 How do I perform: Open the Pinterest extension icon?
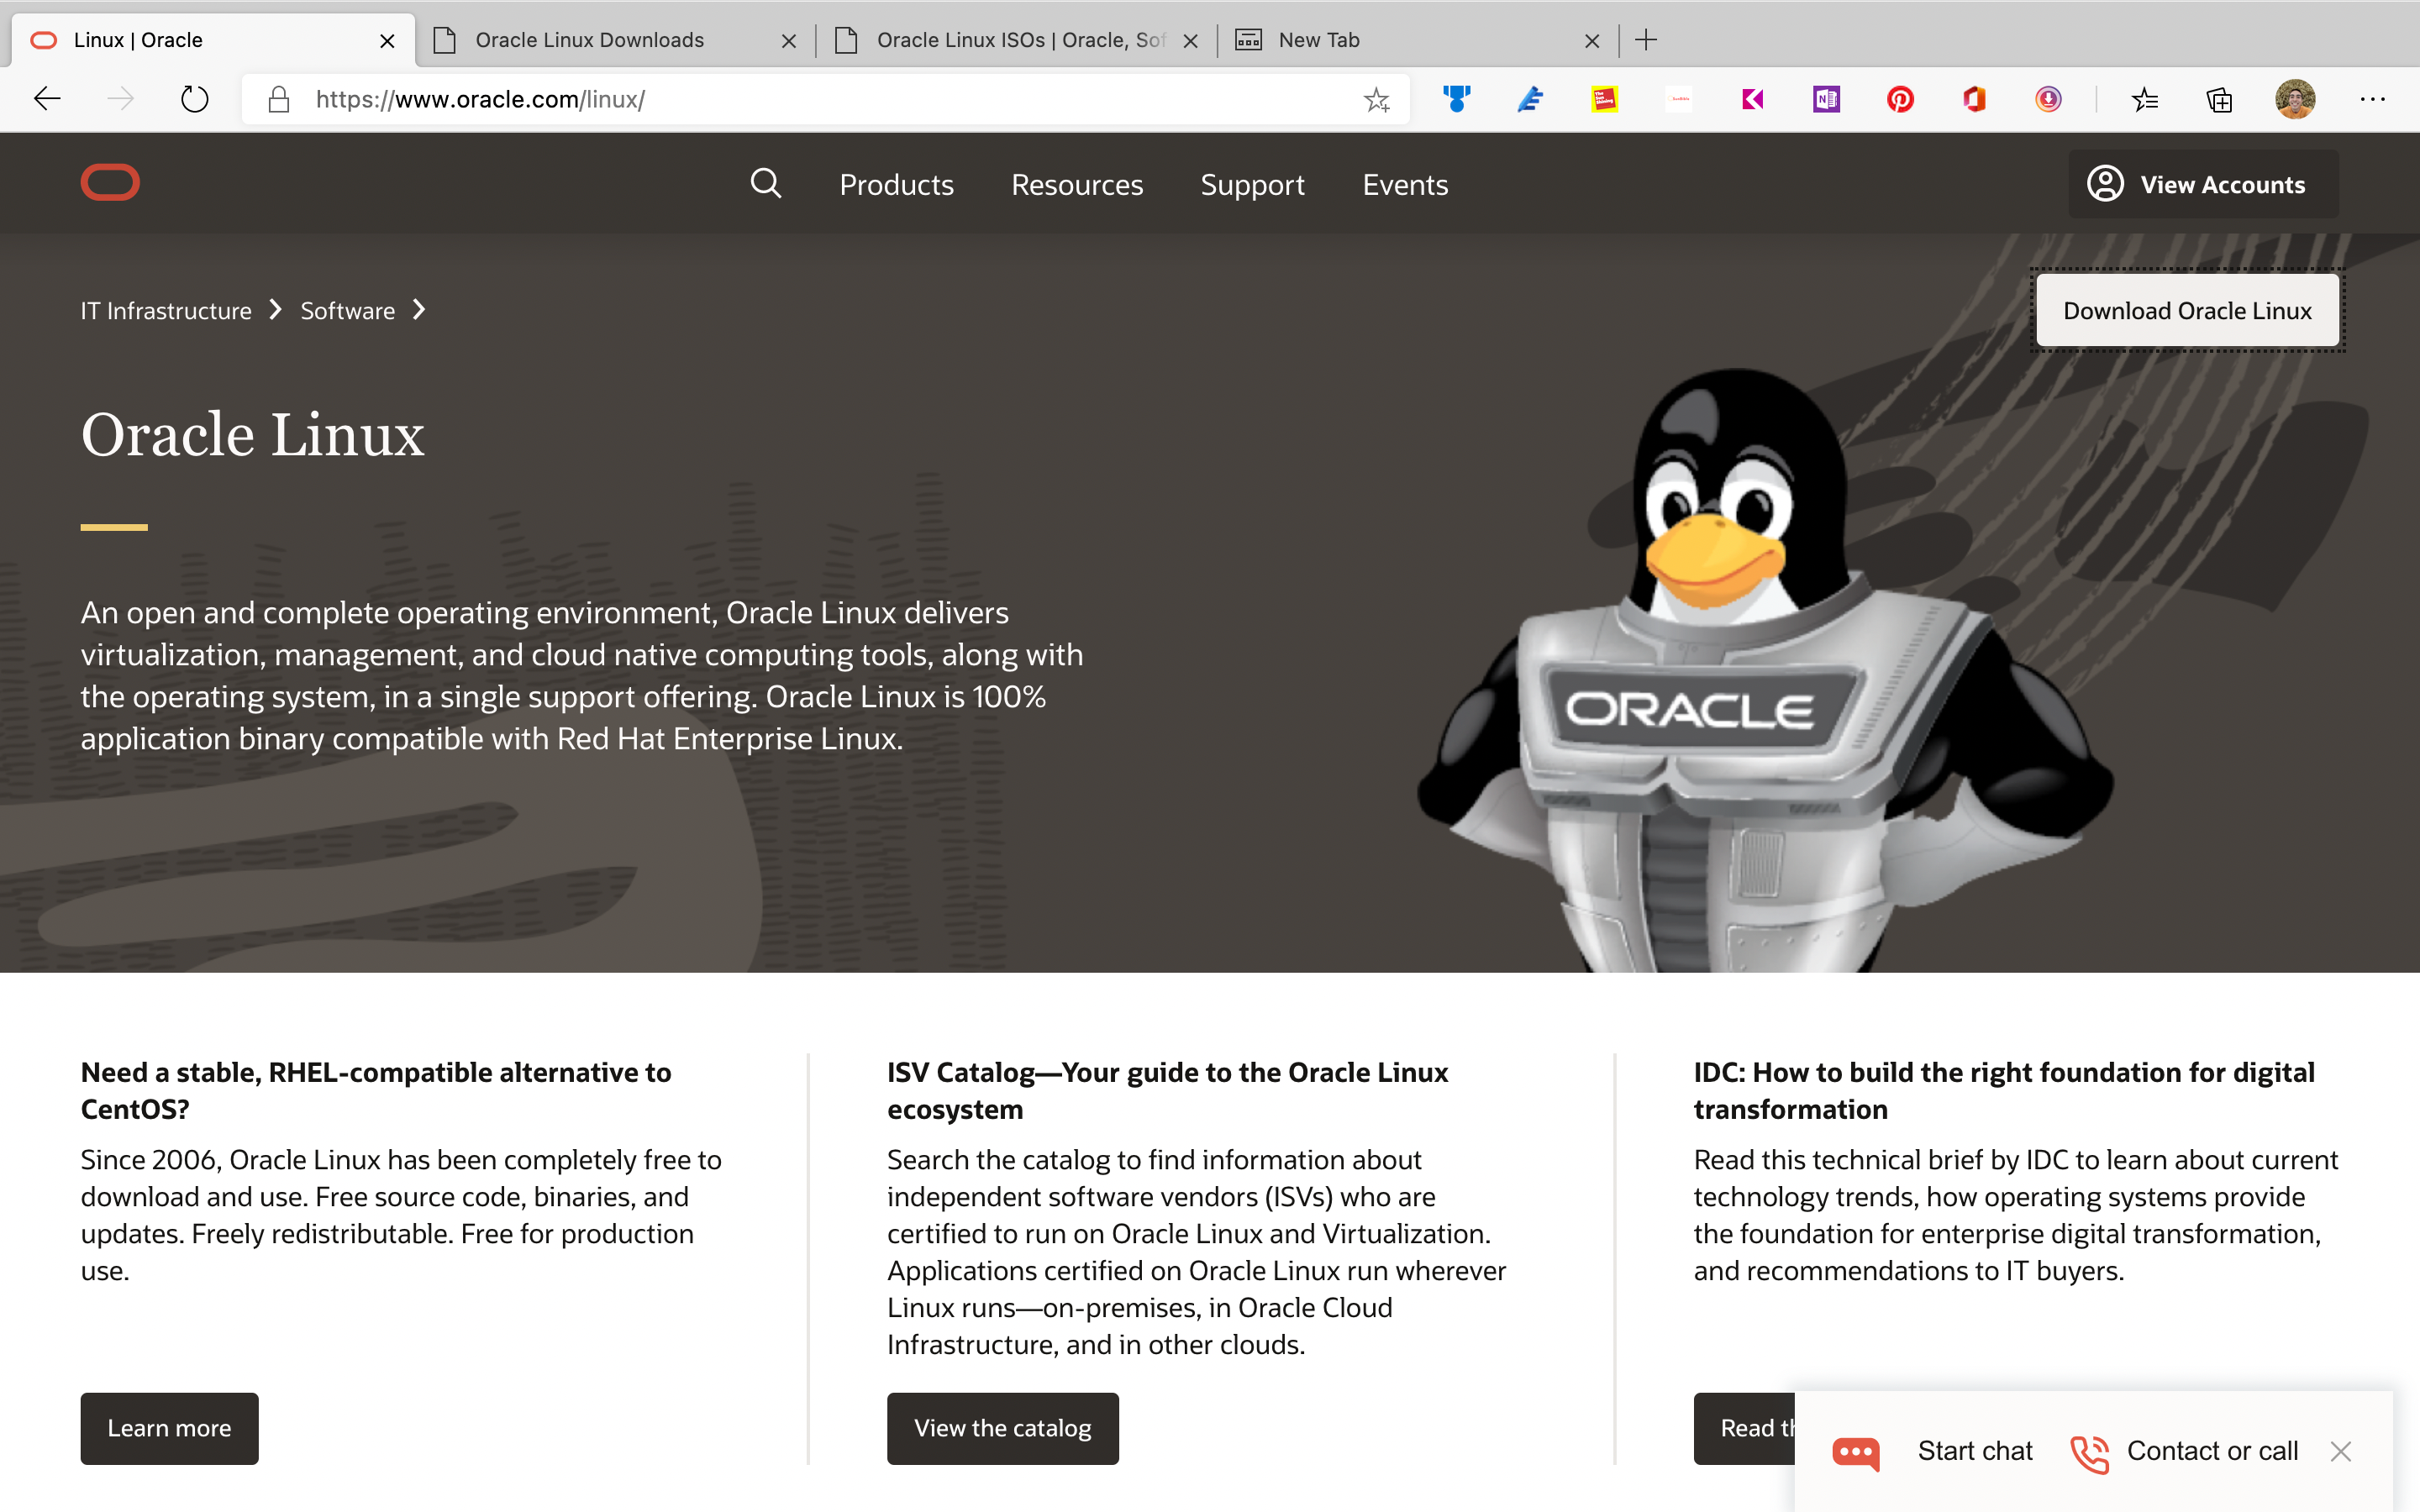click(x=1900, y=100)
